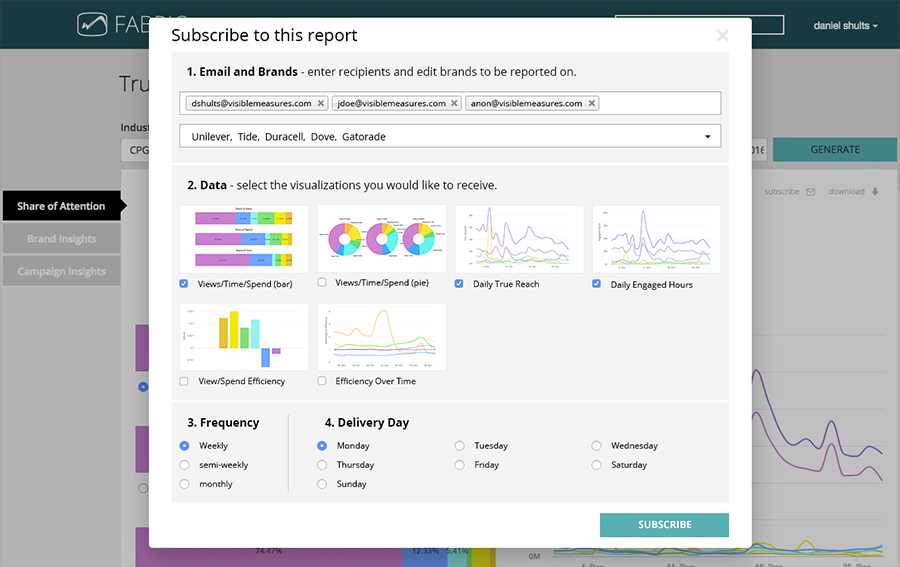
Task: Click the jdoe@visiblemeasures.com email text
Action: coord(391,103)
